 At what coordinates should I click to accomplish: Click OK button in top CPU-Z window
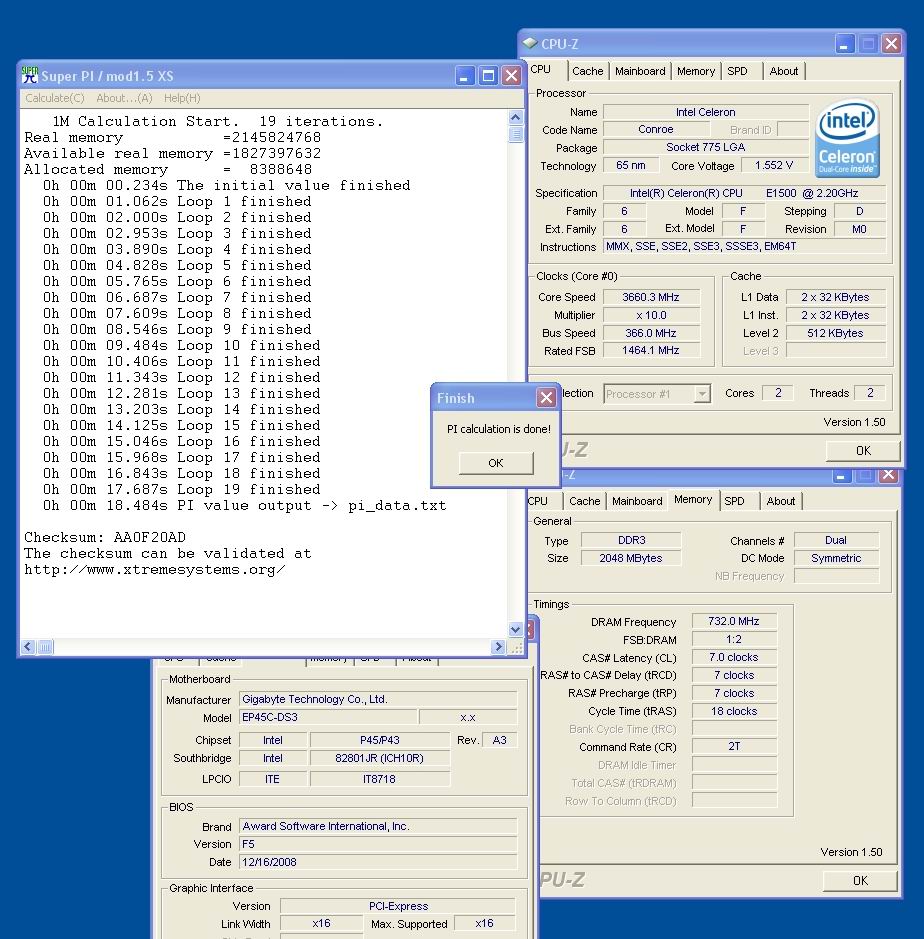tap(863, 450)
